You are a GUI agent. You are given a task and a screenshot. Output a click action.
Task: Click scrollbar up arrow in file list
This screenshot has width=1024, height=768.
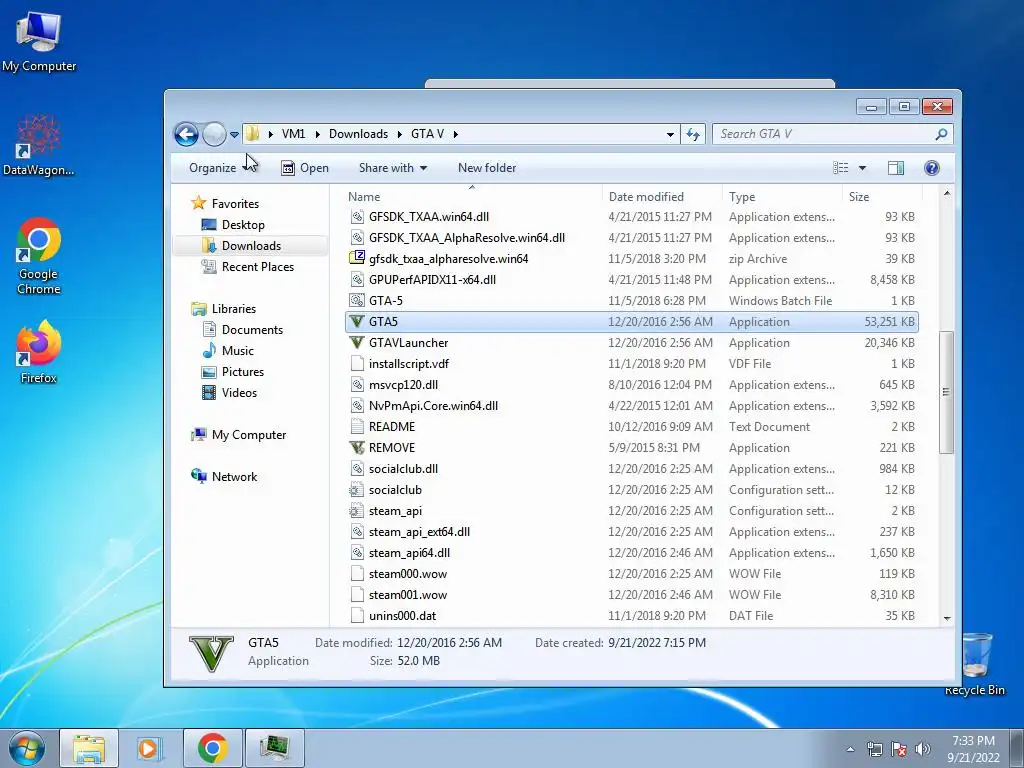pos(947,194)
